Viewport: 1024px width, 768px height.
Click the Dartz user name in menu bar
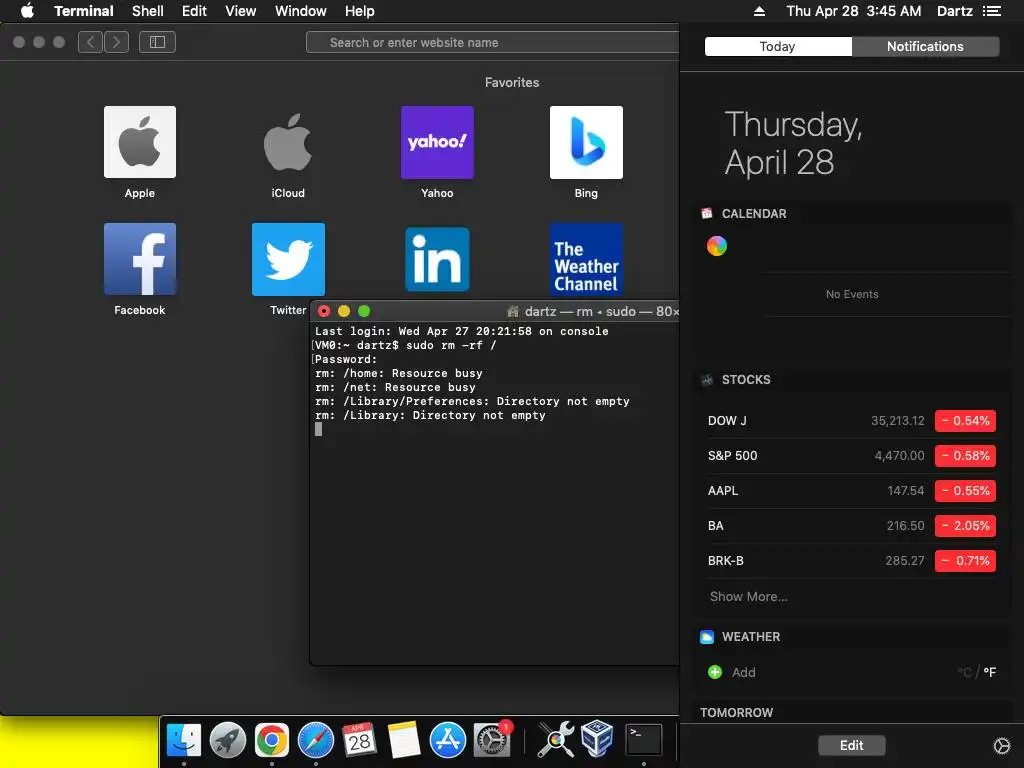955,11
